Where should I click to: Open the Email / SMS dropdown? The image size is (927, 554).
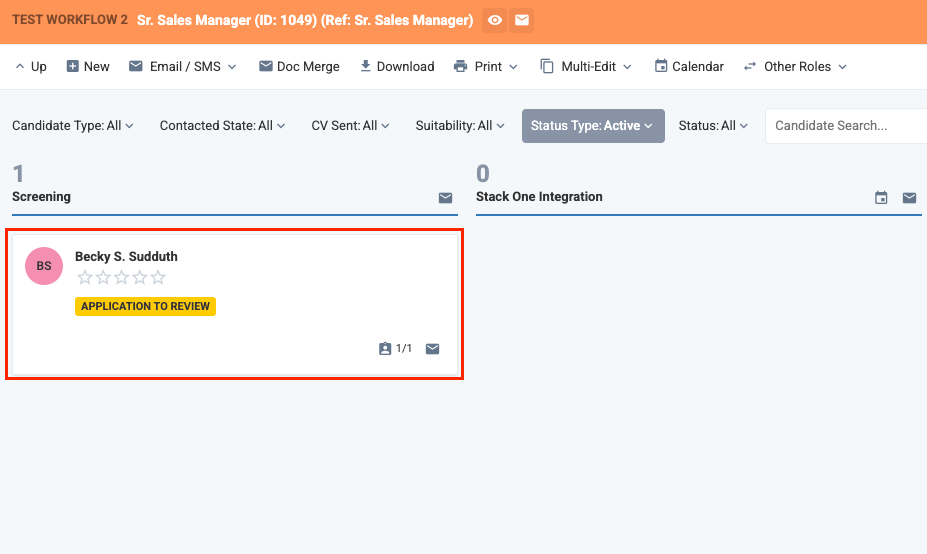(x=183, y=66)
